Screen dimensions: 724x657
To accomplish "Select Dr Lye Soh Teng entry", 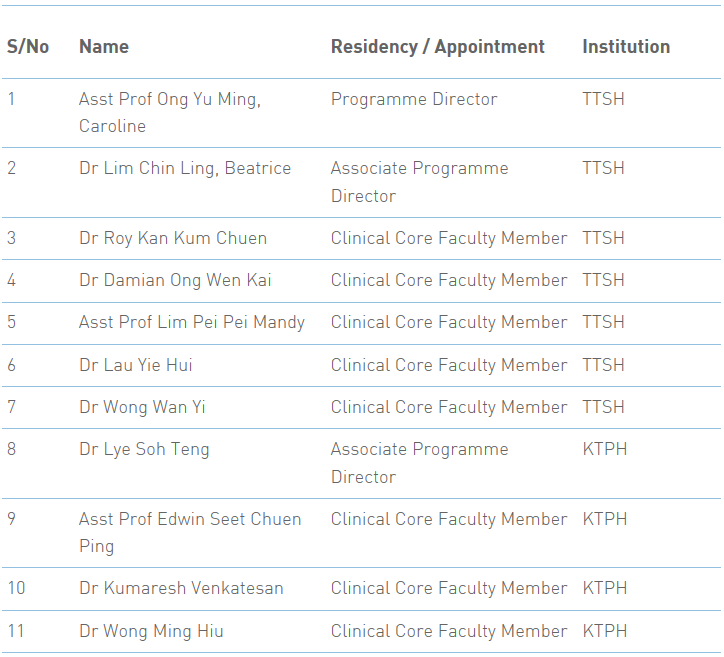I will point(144,449).
